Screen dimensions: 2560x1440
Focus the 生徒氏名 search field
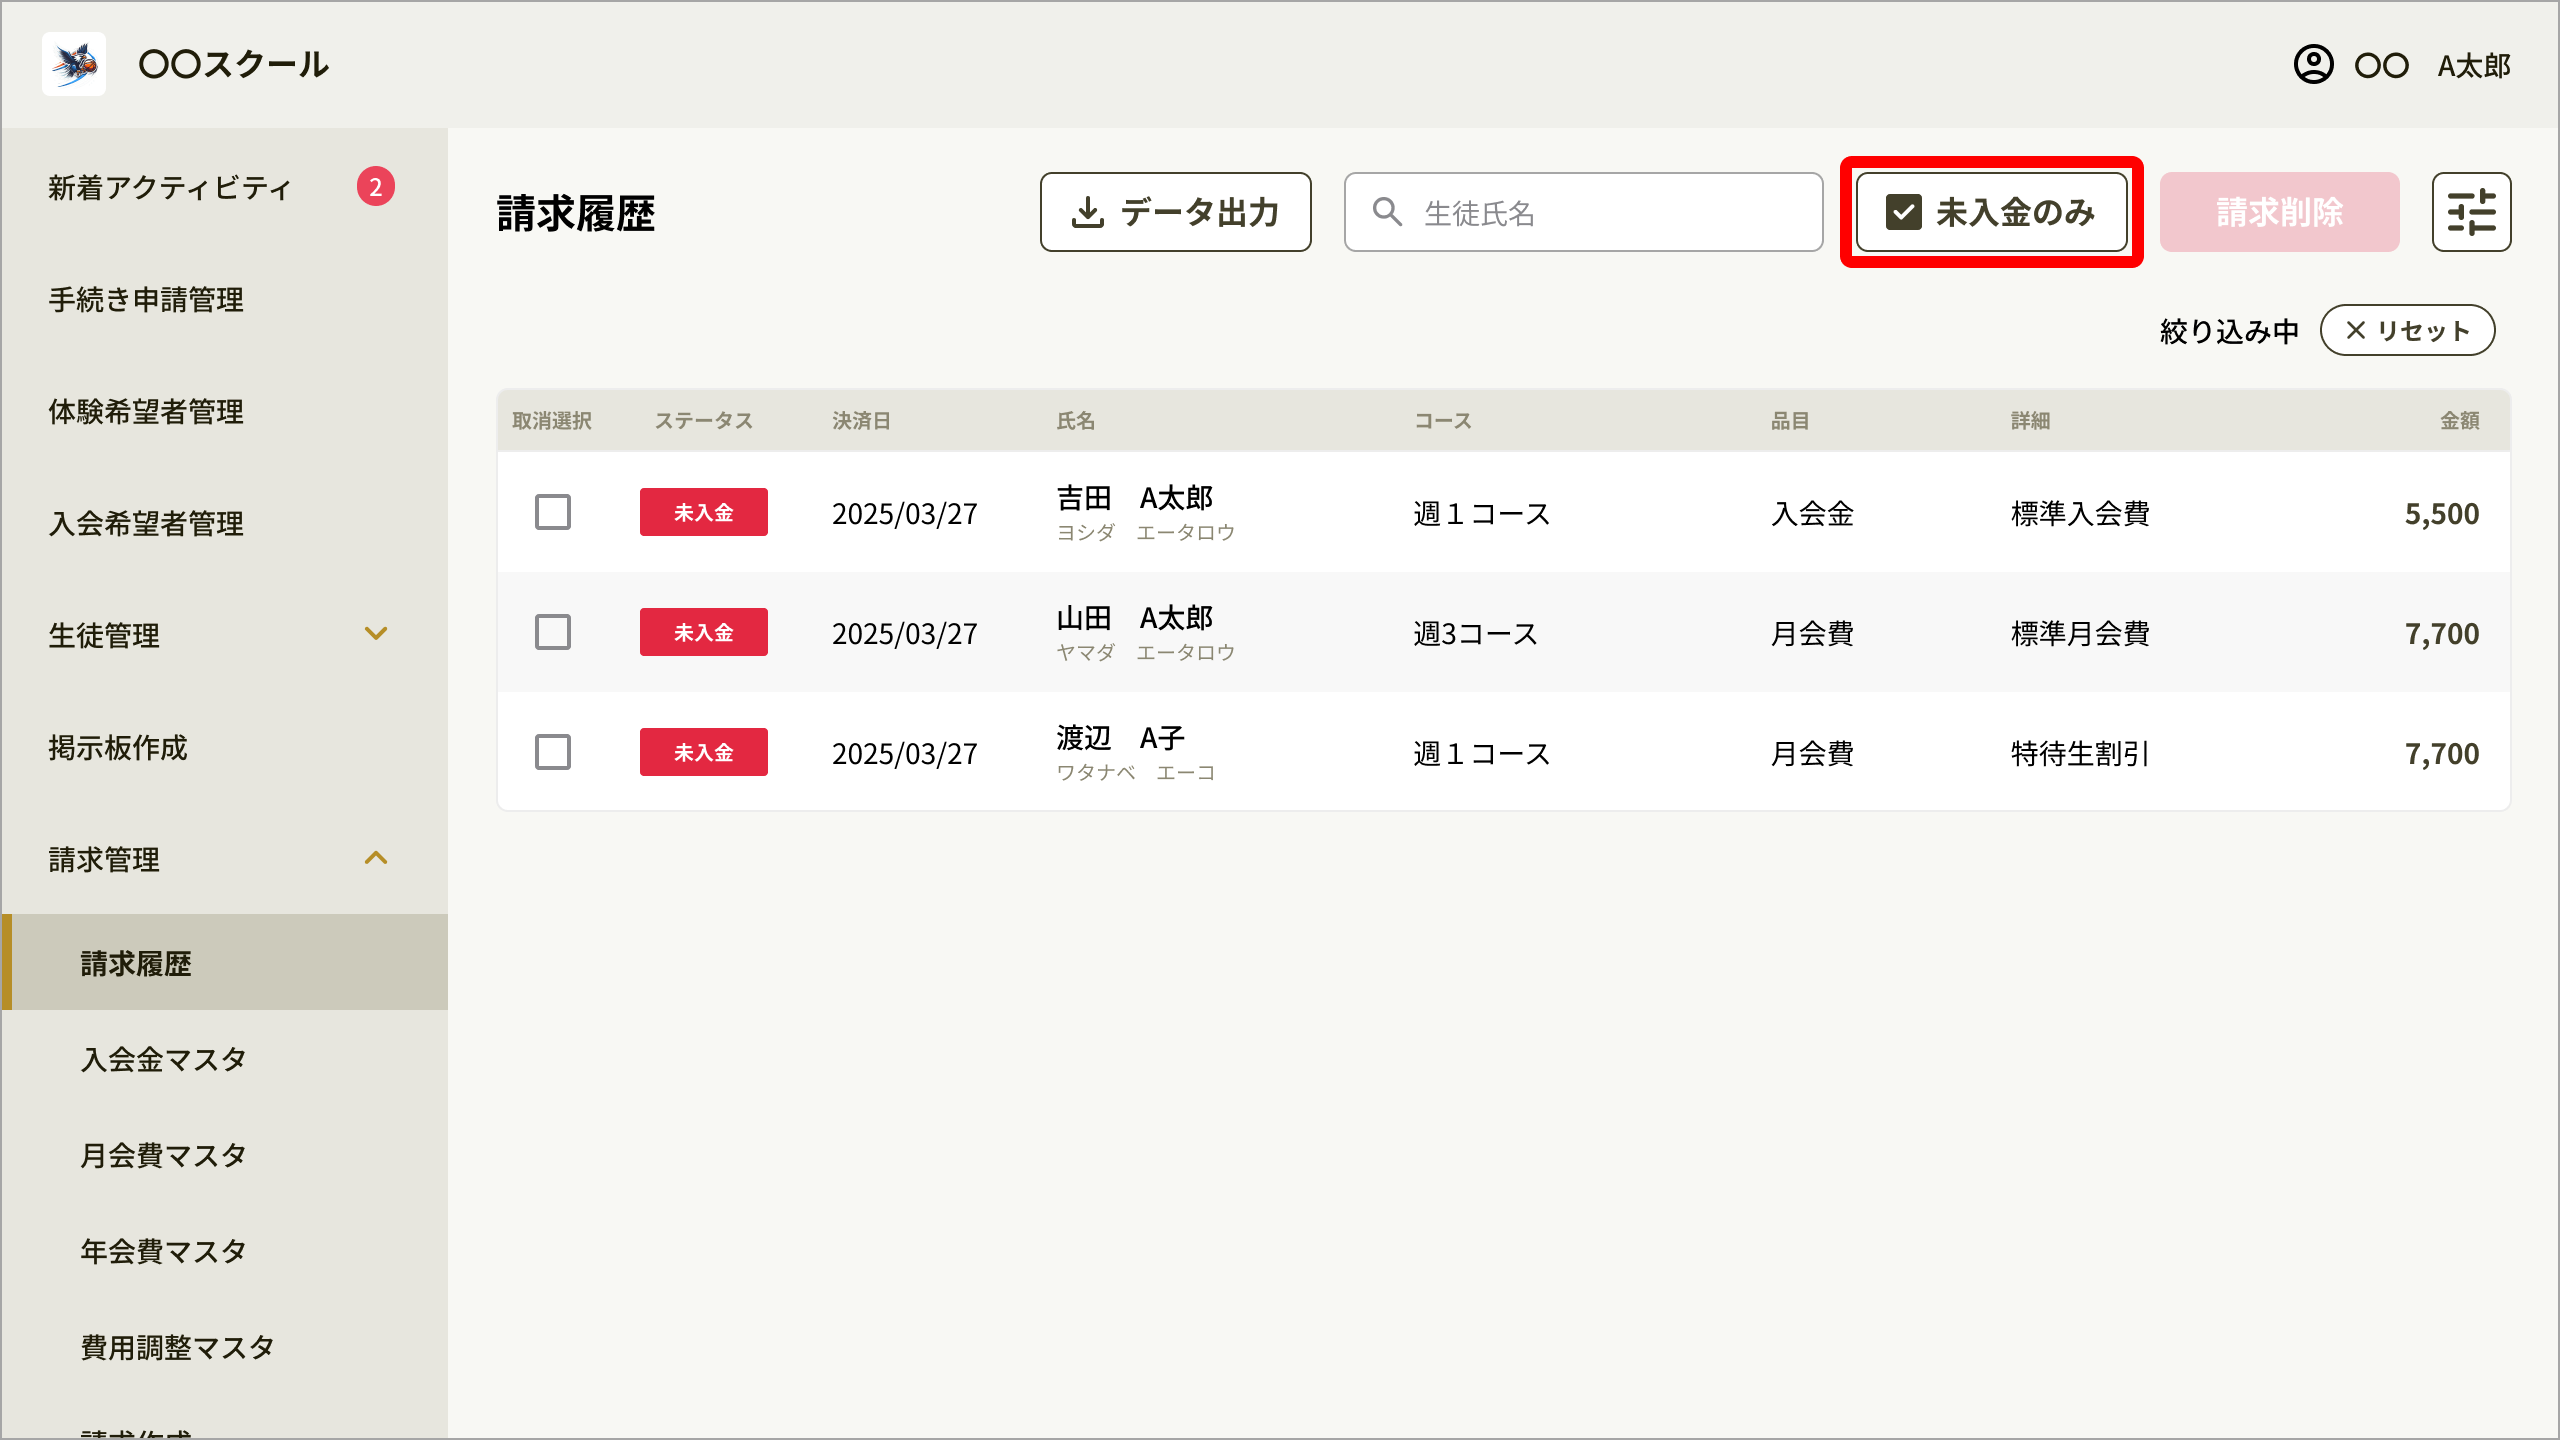tap(1583, 212)
